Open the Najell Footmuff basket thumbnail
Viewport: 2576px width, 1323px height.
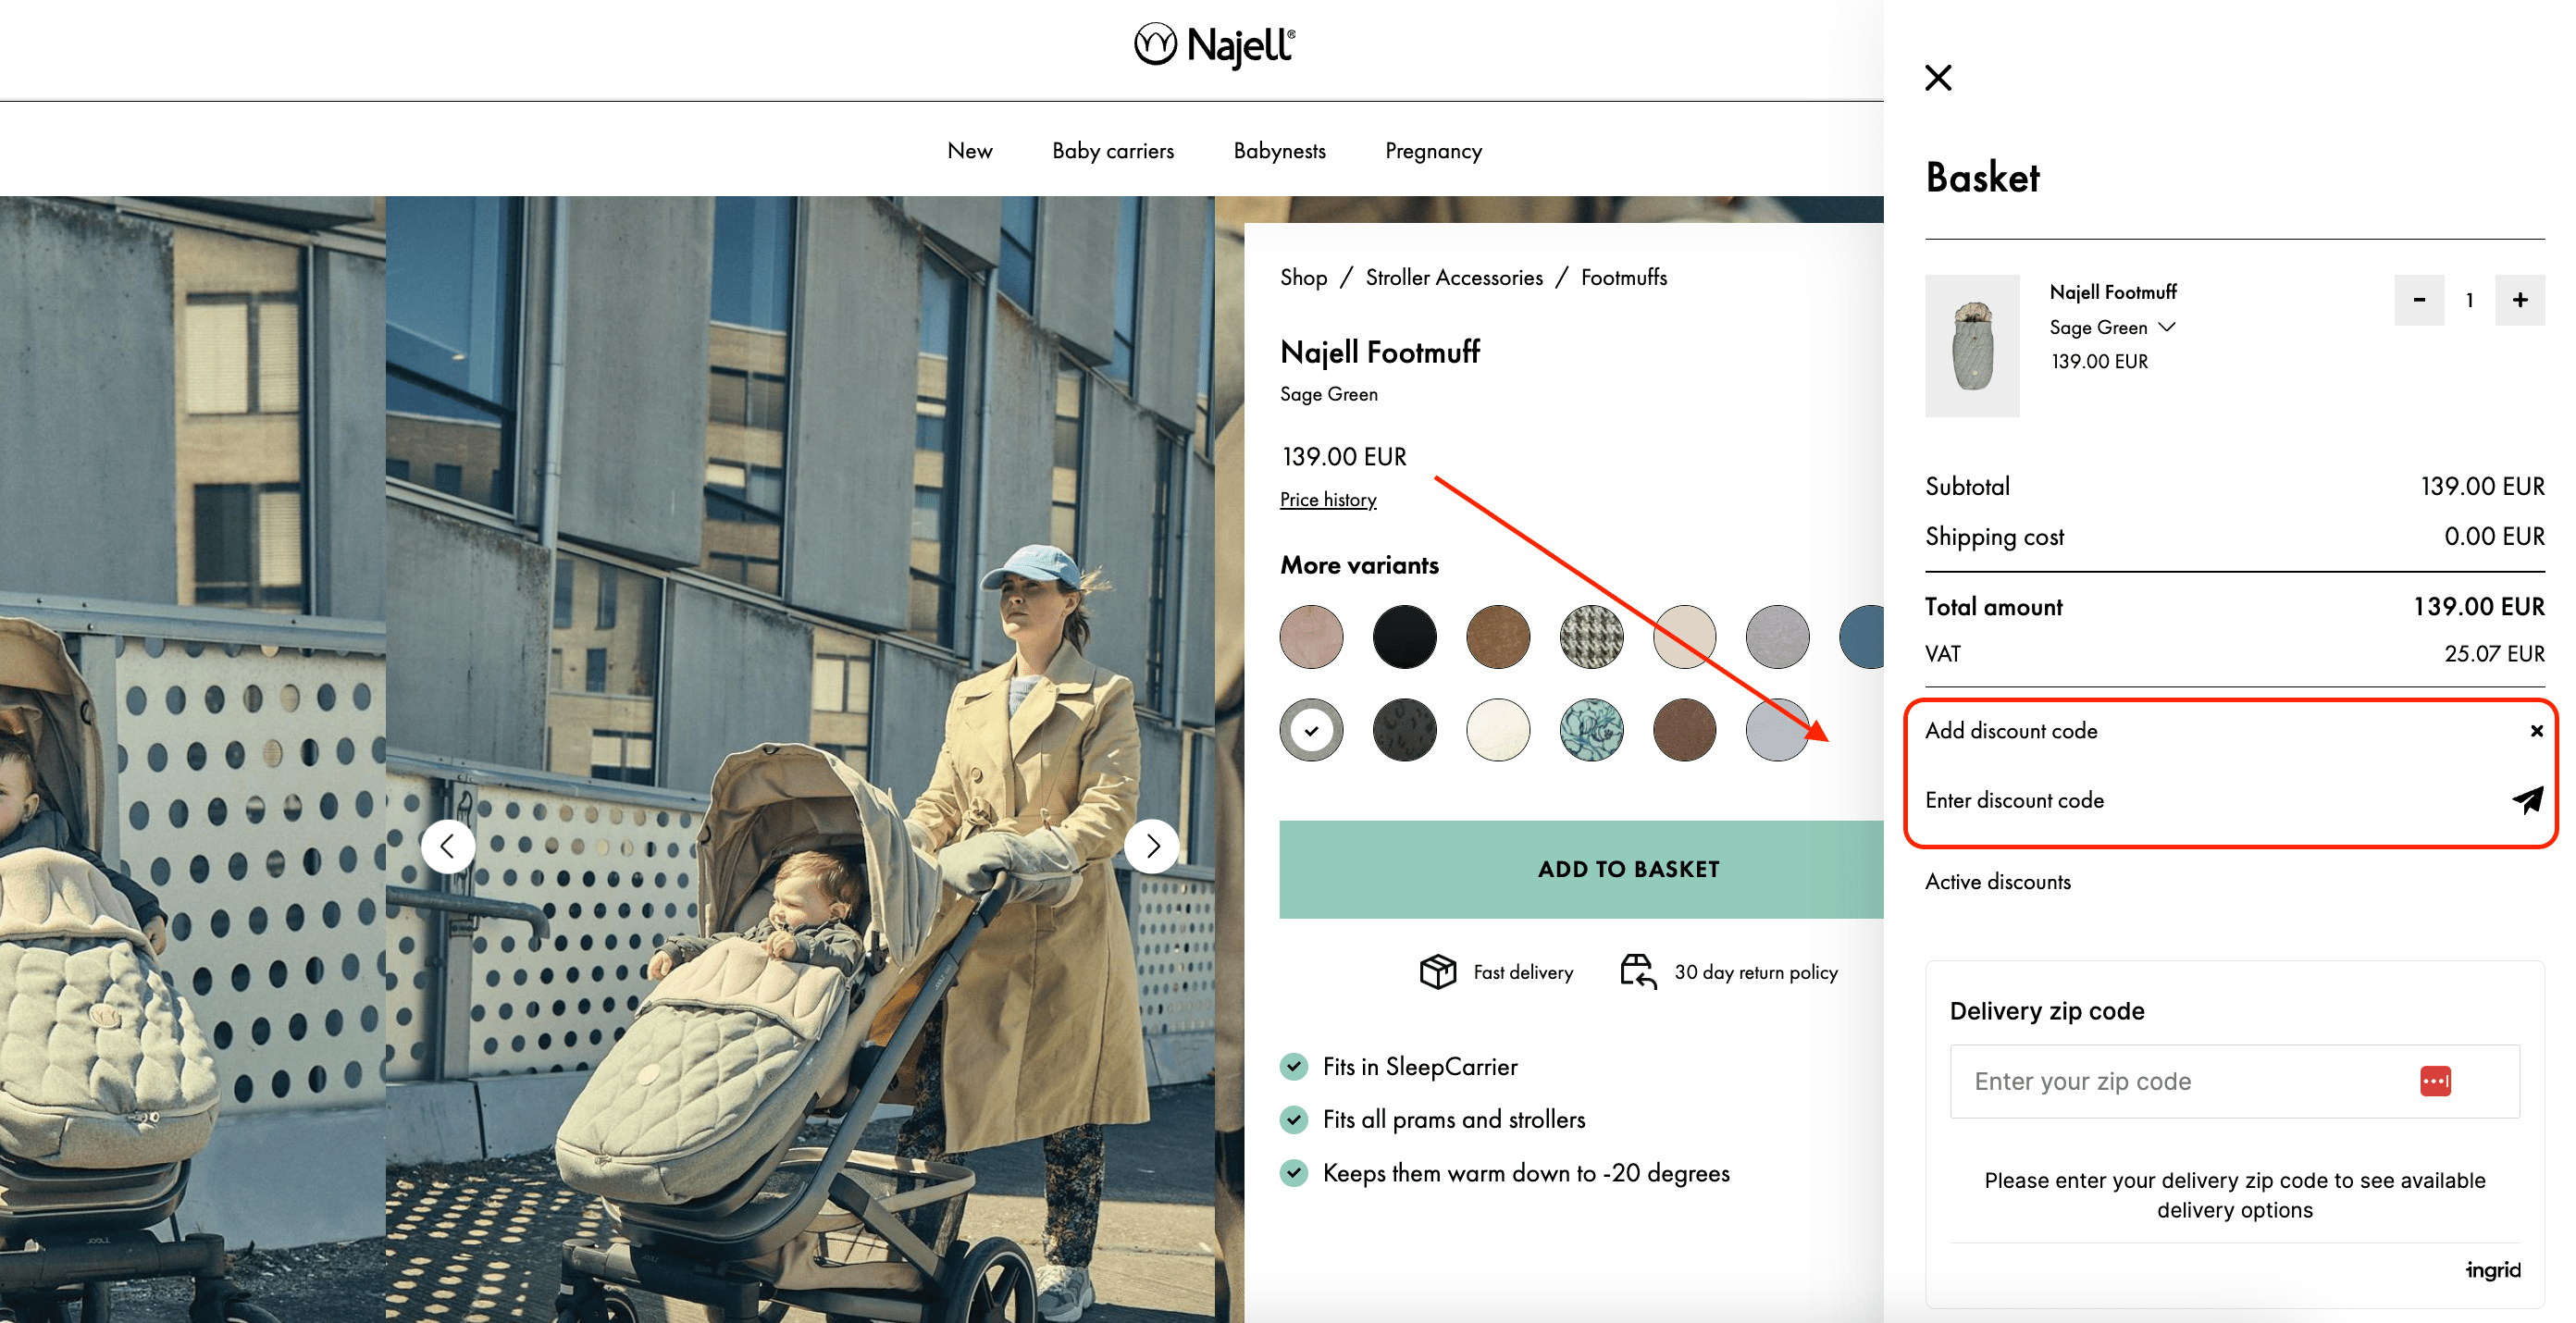pos(1971,345)
